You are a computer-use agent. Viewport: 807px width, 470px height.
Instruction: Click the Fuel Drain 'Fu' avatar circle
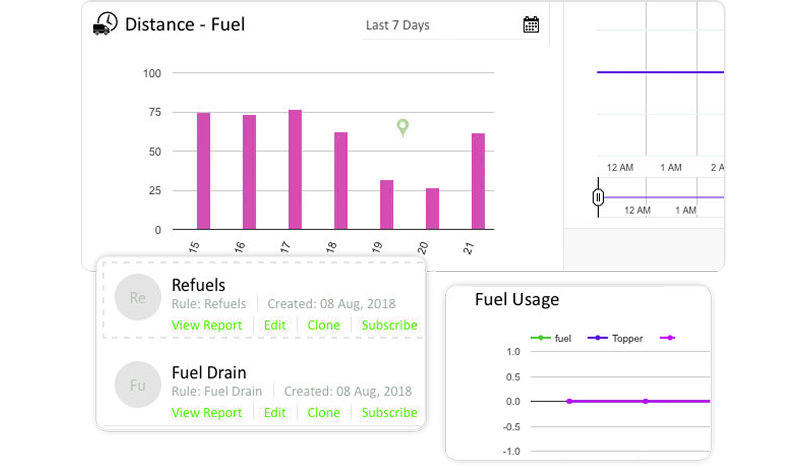click(135, 385)
